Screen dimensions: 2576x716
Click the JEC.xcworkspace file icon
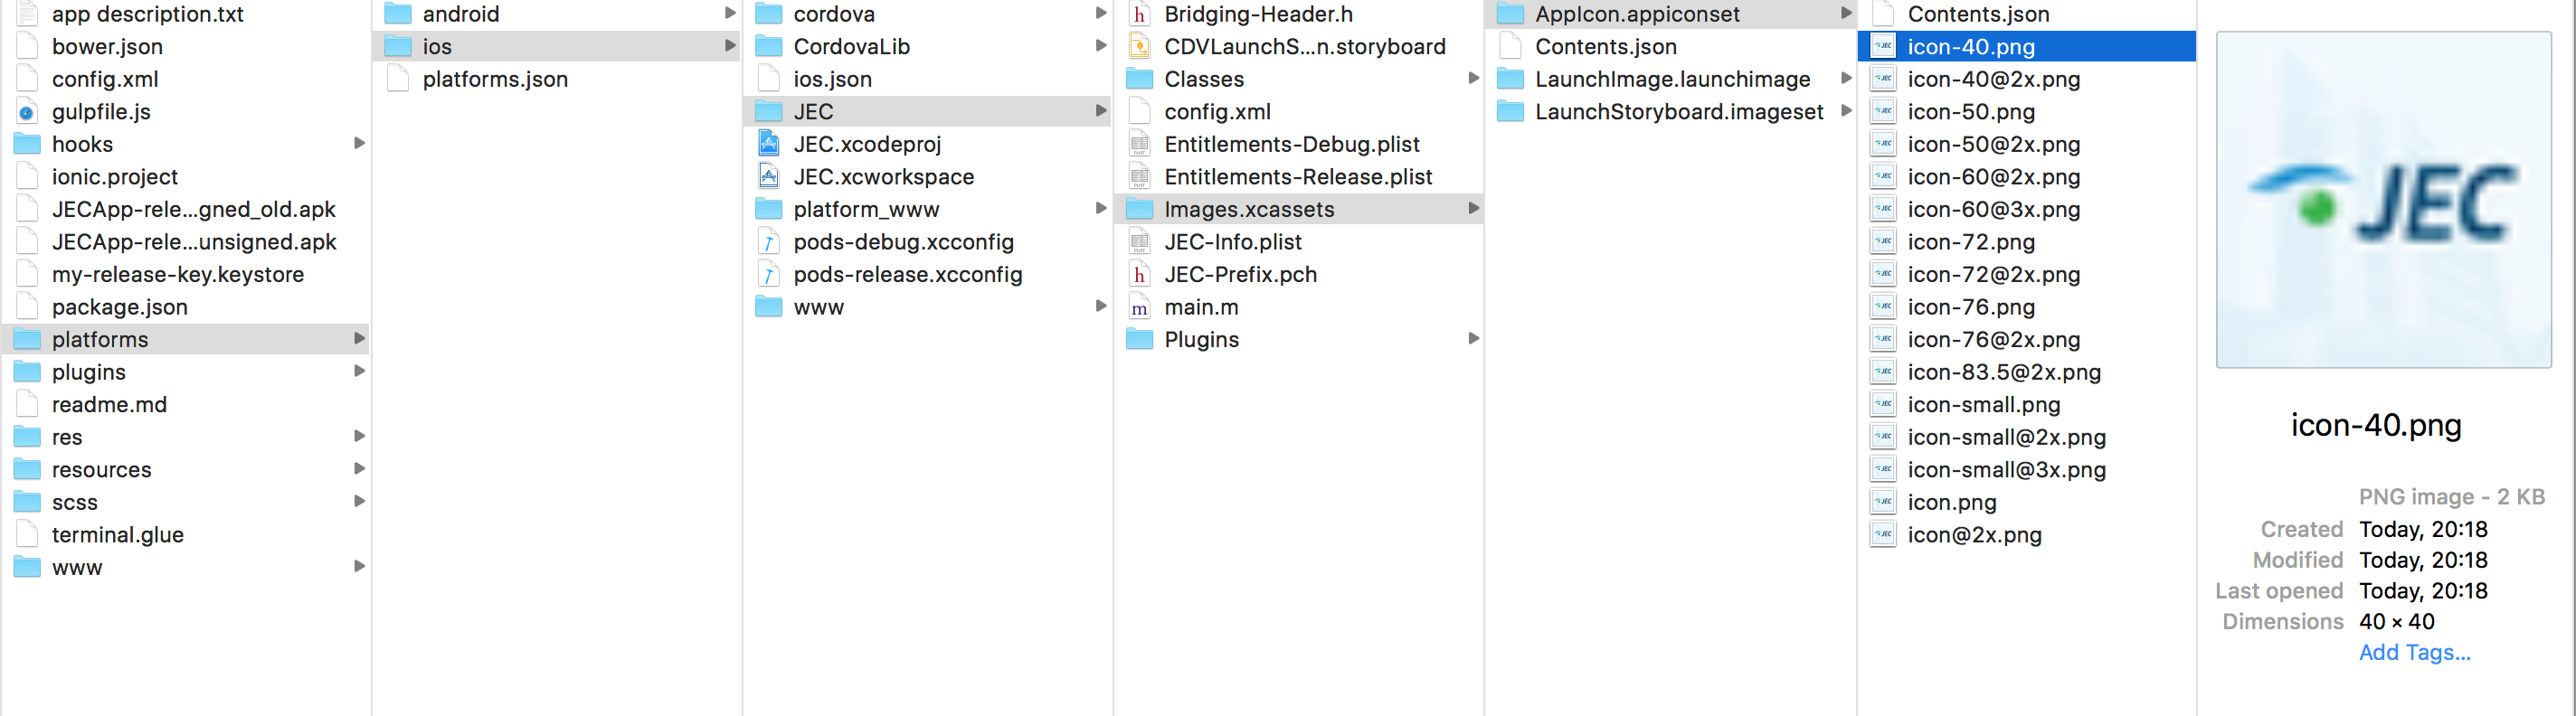coord(768,177)
